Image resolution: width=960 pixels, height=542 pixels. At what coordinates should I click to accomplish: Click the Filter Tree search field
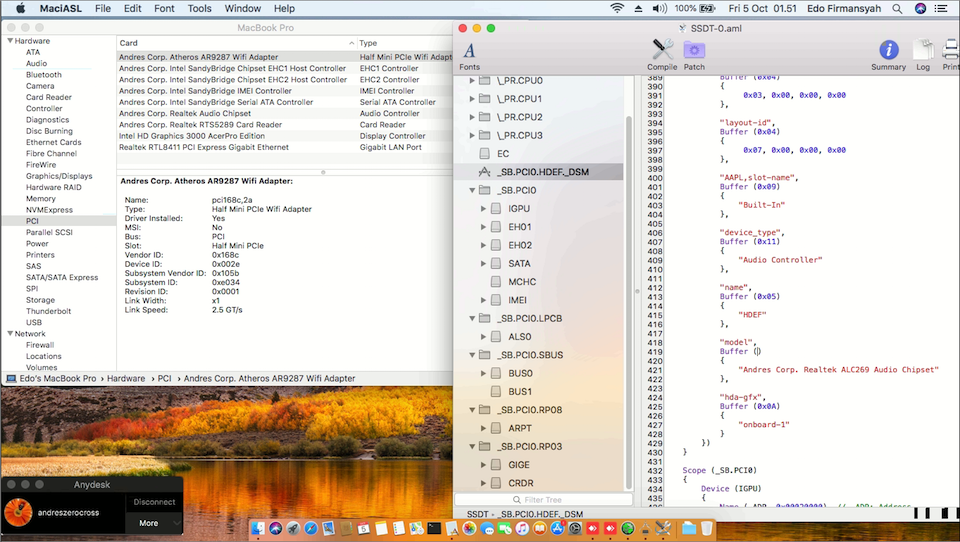(545, 499)
